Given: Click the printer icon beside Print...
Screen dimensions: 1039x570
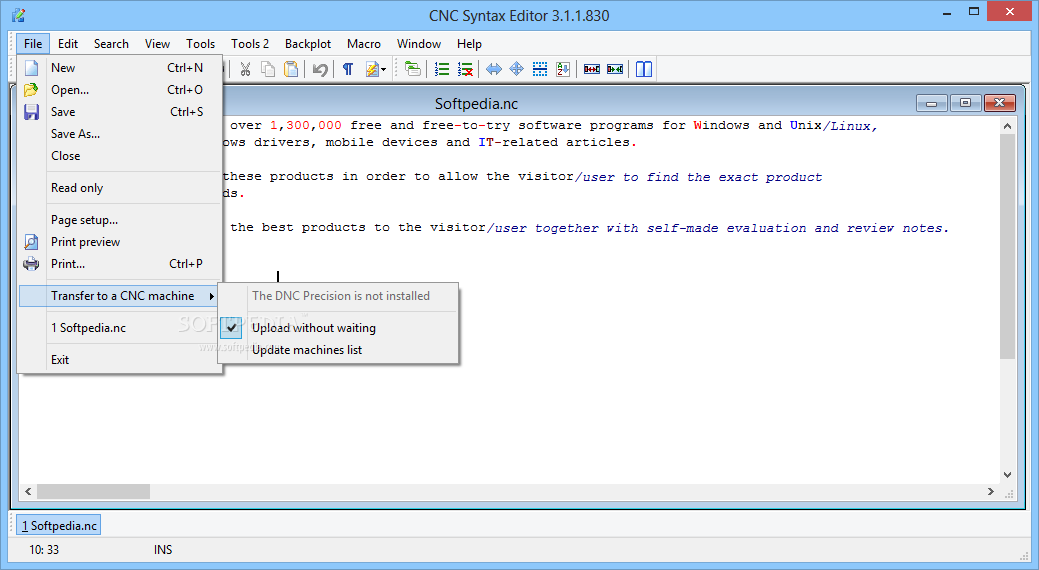Looking at the screenshot, I should 31,264.
